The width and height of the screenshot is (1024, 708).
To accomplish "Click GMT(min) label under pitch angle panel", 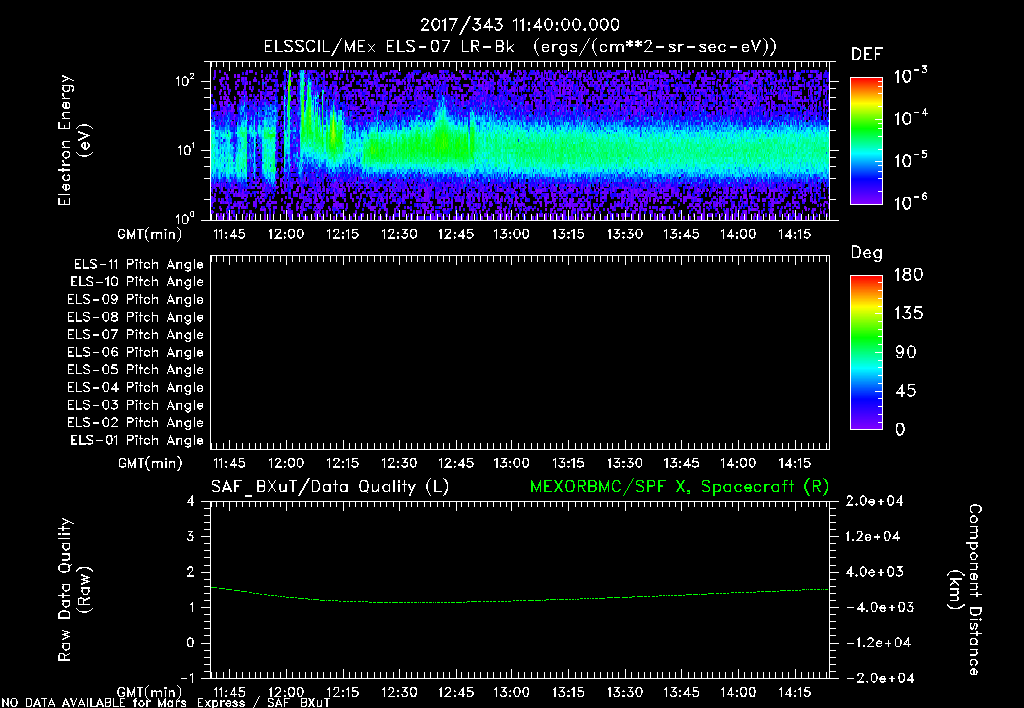I will 150,463.
